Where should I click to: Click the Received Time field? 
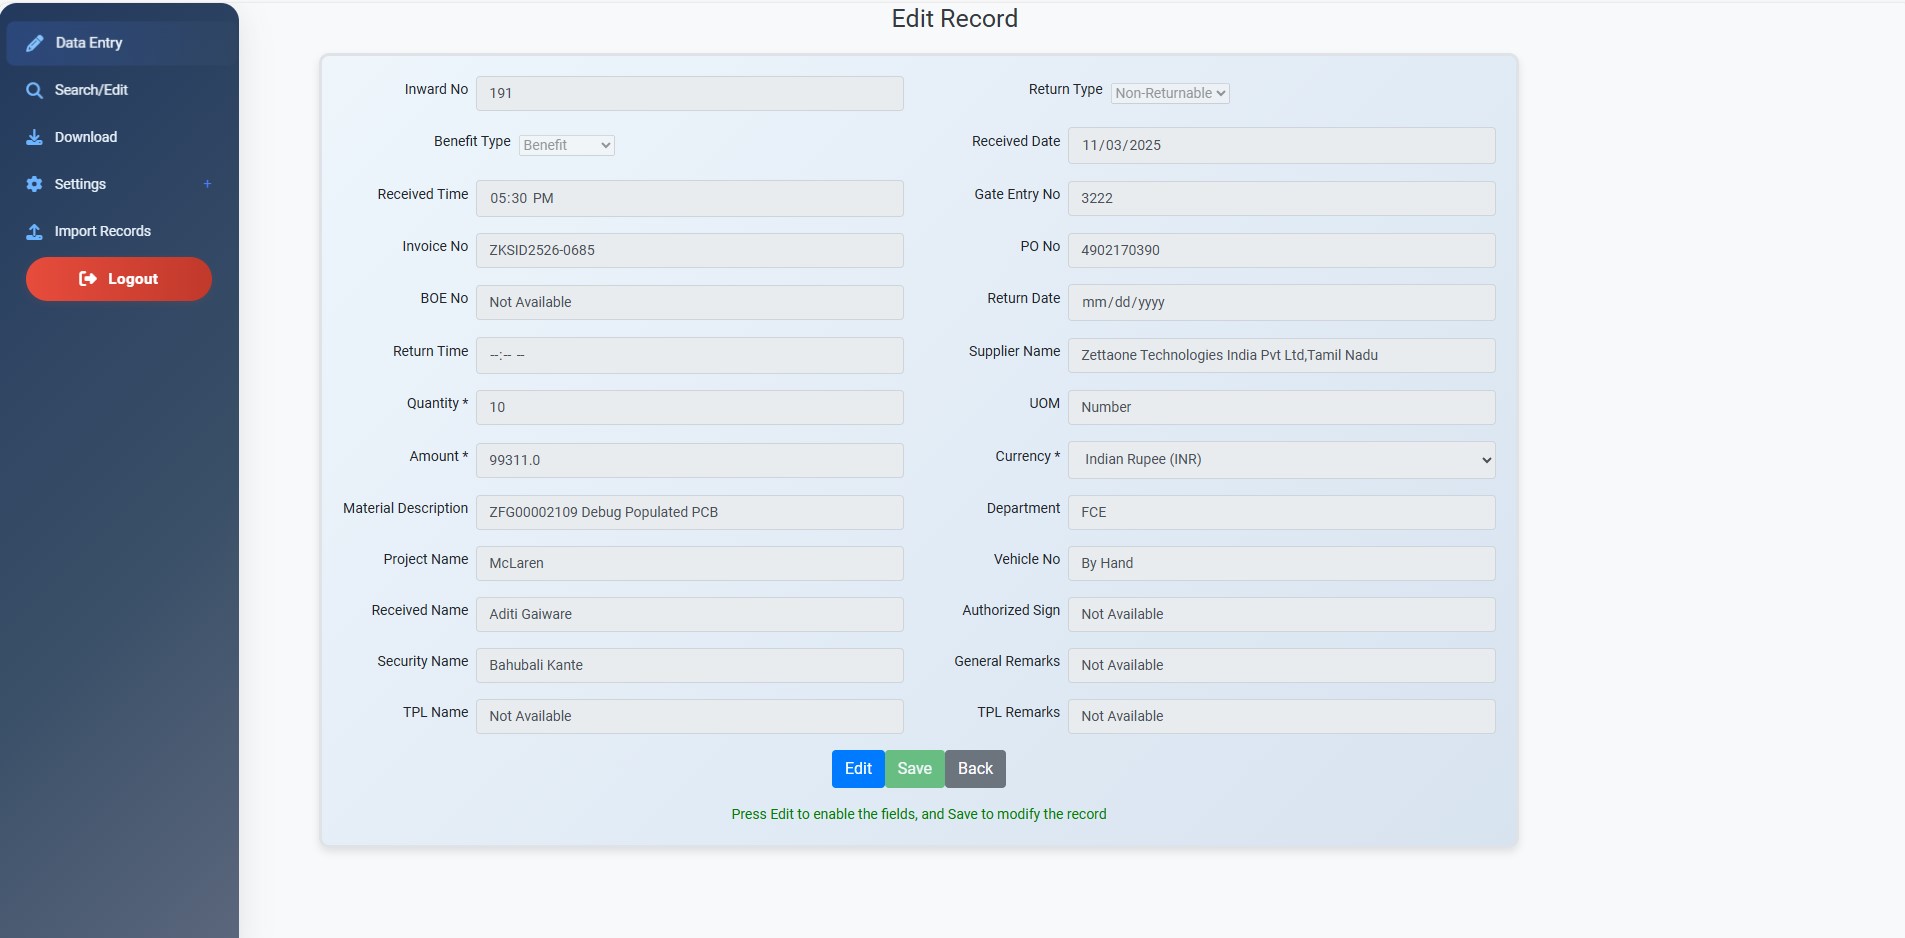(689, 198)
